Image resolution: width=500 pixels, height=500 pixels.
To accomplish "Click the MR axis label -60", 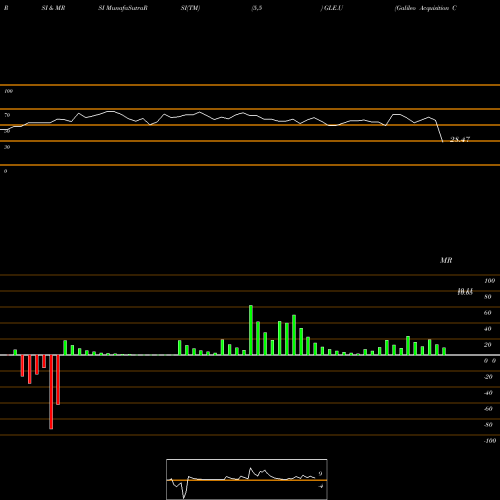I will coord(488,409).
